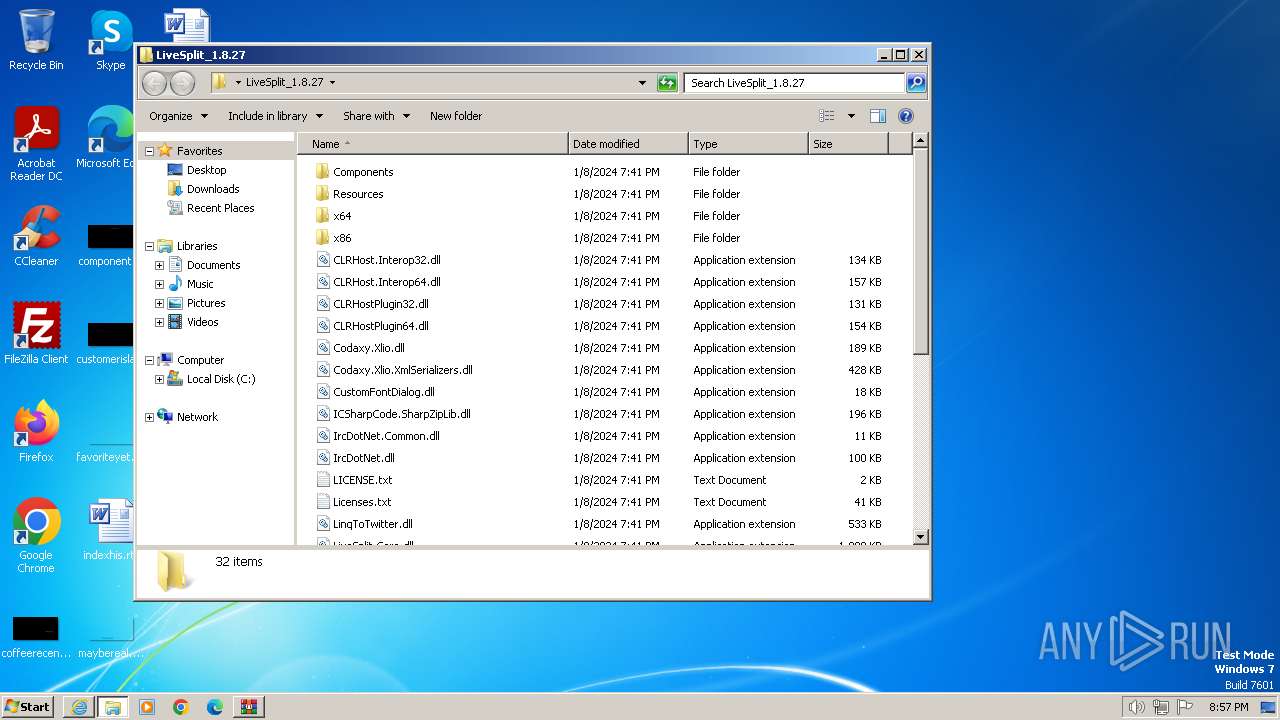Viewport: 1280px width, 720px height.
Task: Collapse the Libraries tree section
Action: 149,246
